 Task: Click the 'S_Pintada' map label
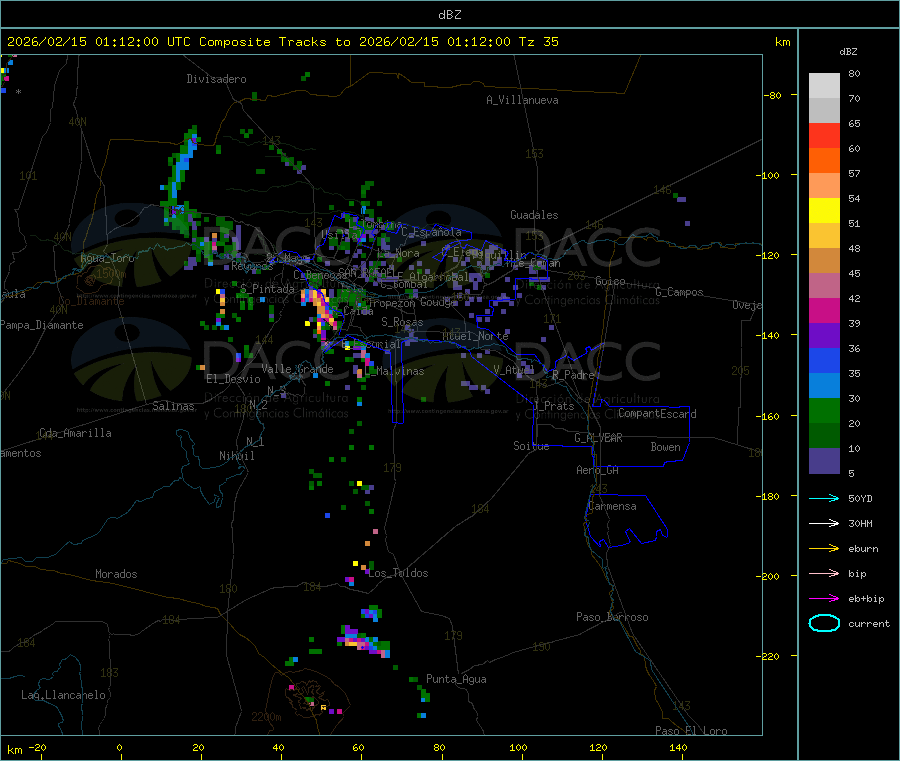pos(267,289)
